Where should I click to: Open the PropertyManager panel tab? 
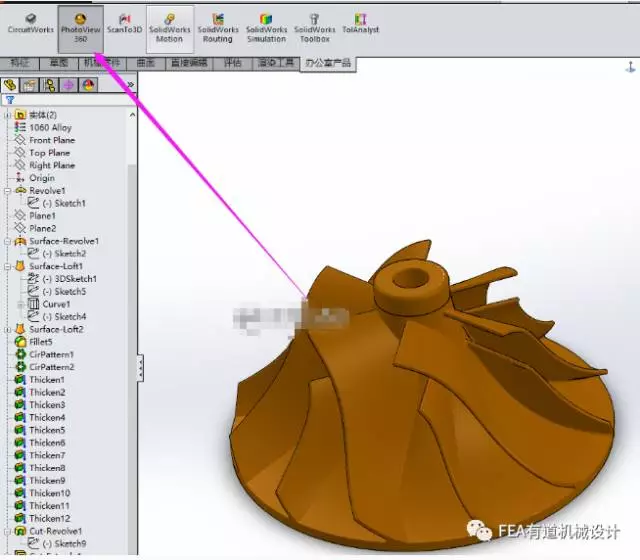coord(29,85)
